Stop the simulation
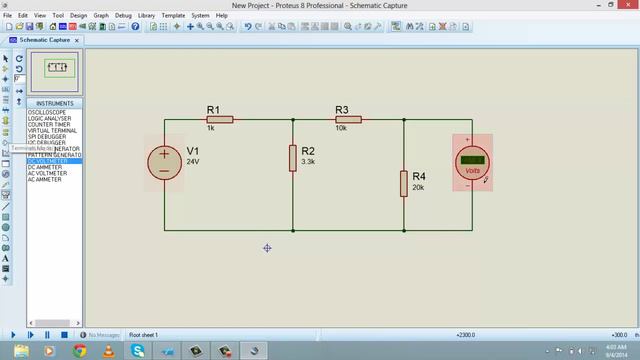The width and height of the screenshot is (640, 360). click(x=64, y=335)
